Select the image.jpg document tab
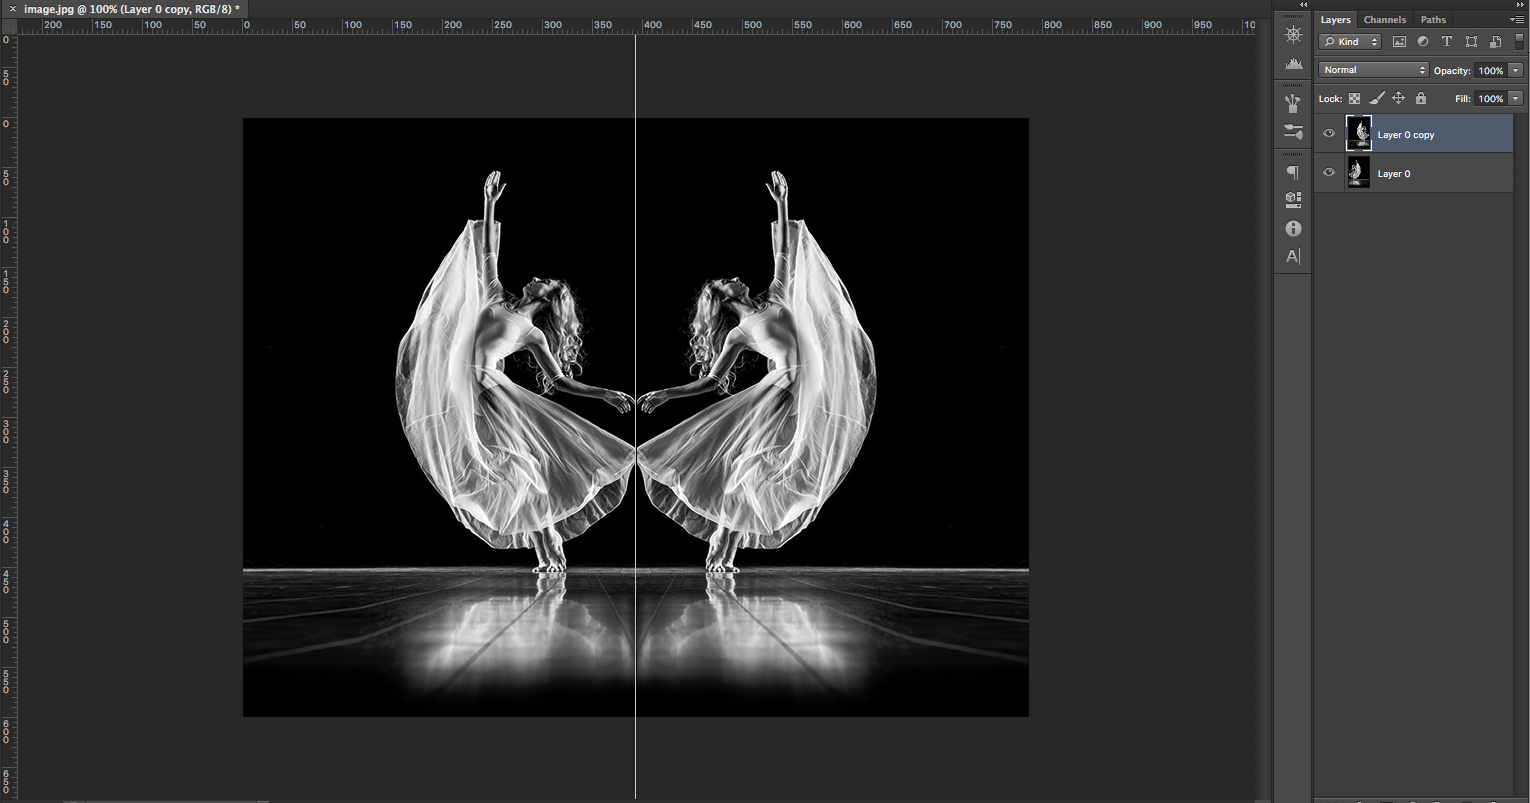 131,8
